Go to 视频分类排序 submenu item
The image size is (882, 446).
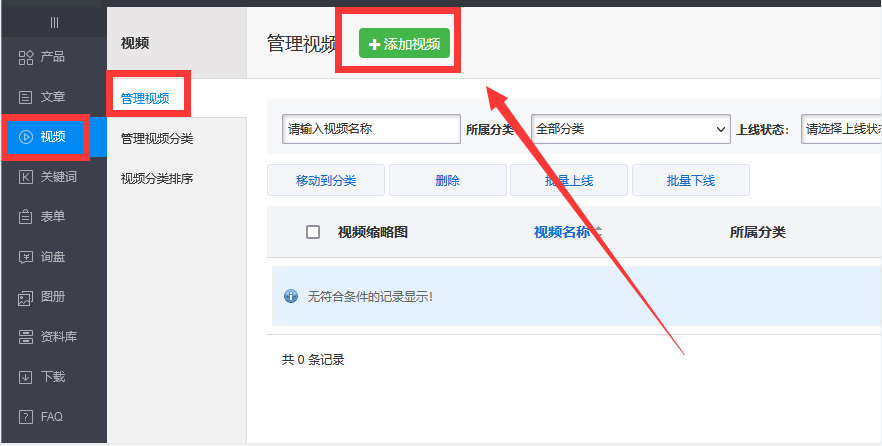point(157,179)
